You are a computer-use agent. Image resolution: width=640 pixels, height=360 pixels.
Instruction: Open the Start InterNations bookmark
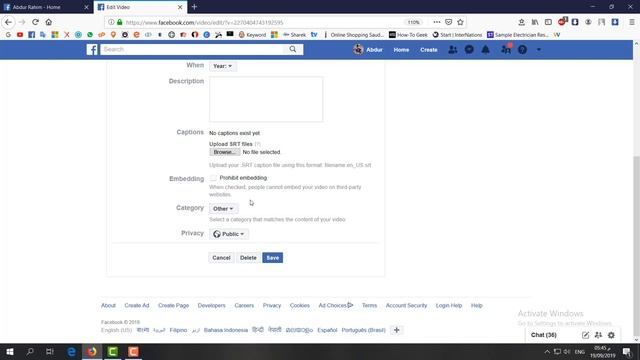point(457,35)
